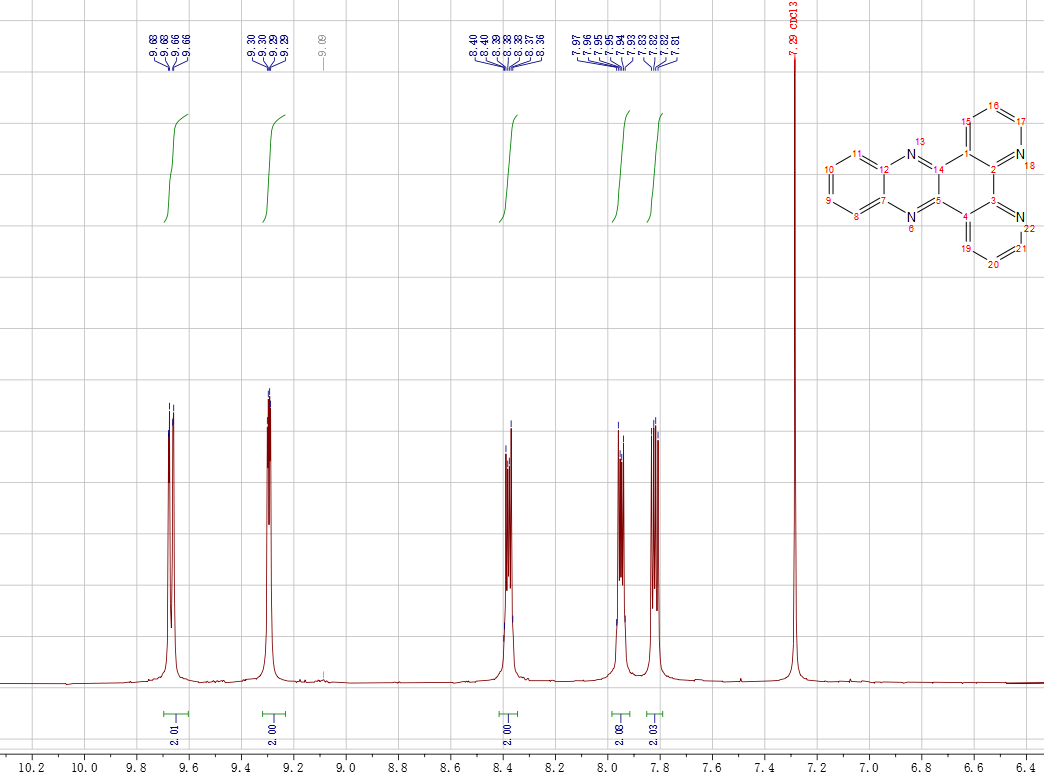The width and height of the screenshot is (1044, 778).
Task: Select the 7.29 CDCl3 peak label
Action: click(x=793, y=36)
